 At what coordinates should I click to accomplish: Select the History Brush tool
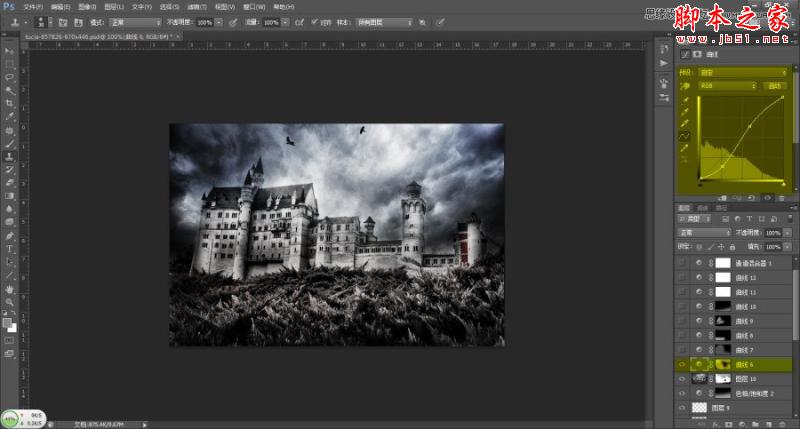coord(9,170)
